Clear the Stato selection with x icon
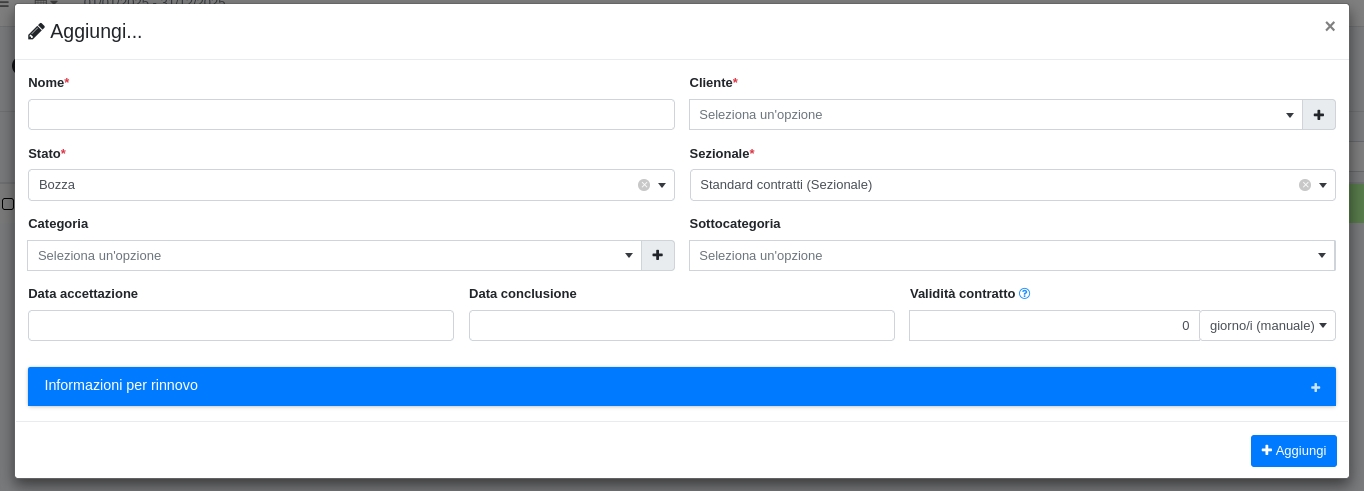Screen dimensions: 1364x491 coord(644,185)
